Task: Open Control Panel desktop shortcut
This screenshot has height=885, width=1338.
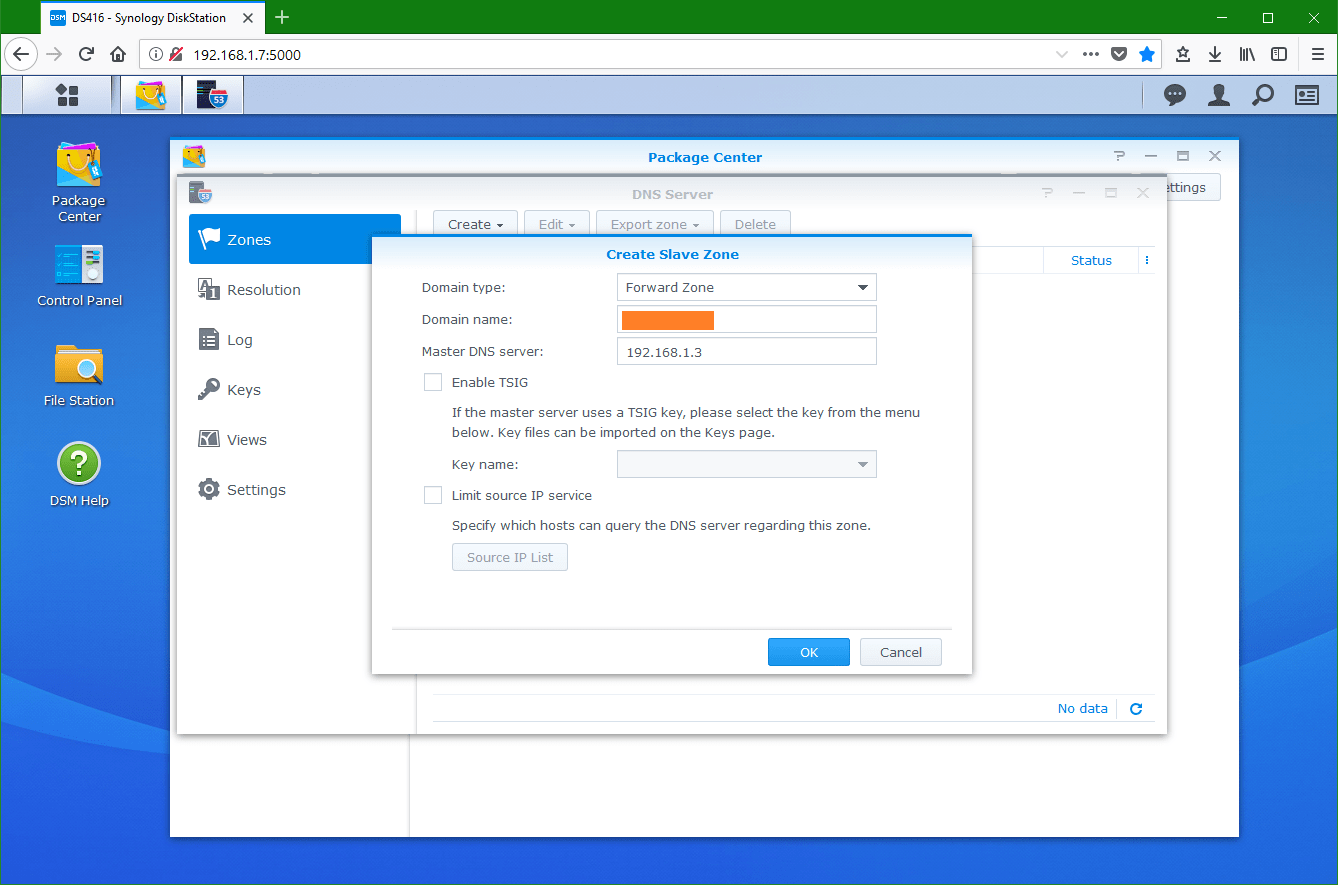Action: click(79, 276)
